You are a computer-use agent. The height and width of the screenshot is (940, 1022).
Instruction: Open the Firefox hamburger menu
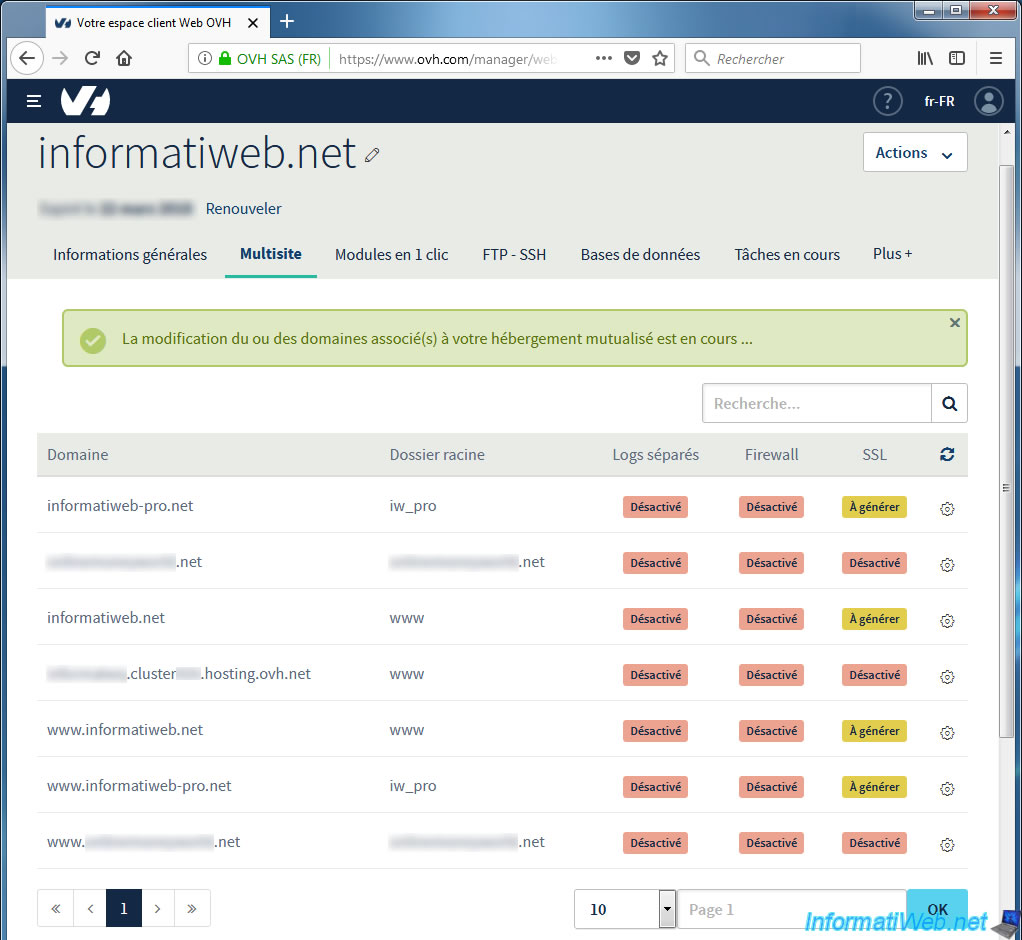[x=995, y=58]
